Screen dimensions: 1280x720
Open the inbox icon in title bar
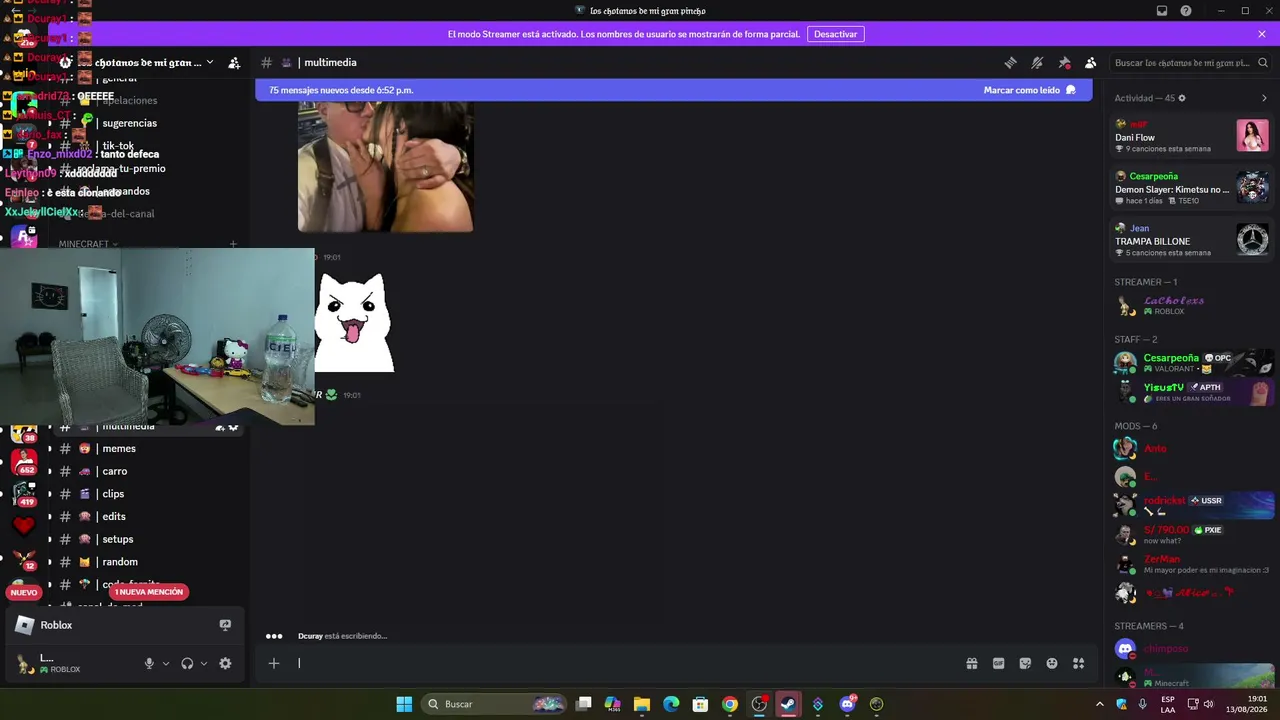(x=1162, y=11)
